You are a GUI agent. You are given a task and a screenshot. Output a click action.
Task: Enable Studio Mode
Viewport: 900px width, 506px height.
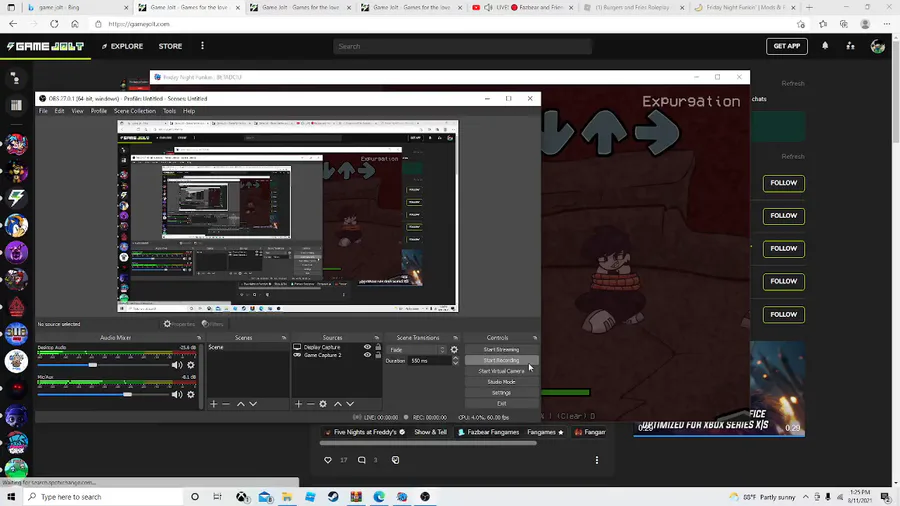click(501, 382)
